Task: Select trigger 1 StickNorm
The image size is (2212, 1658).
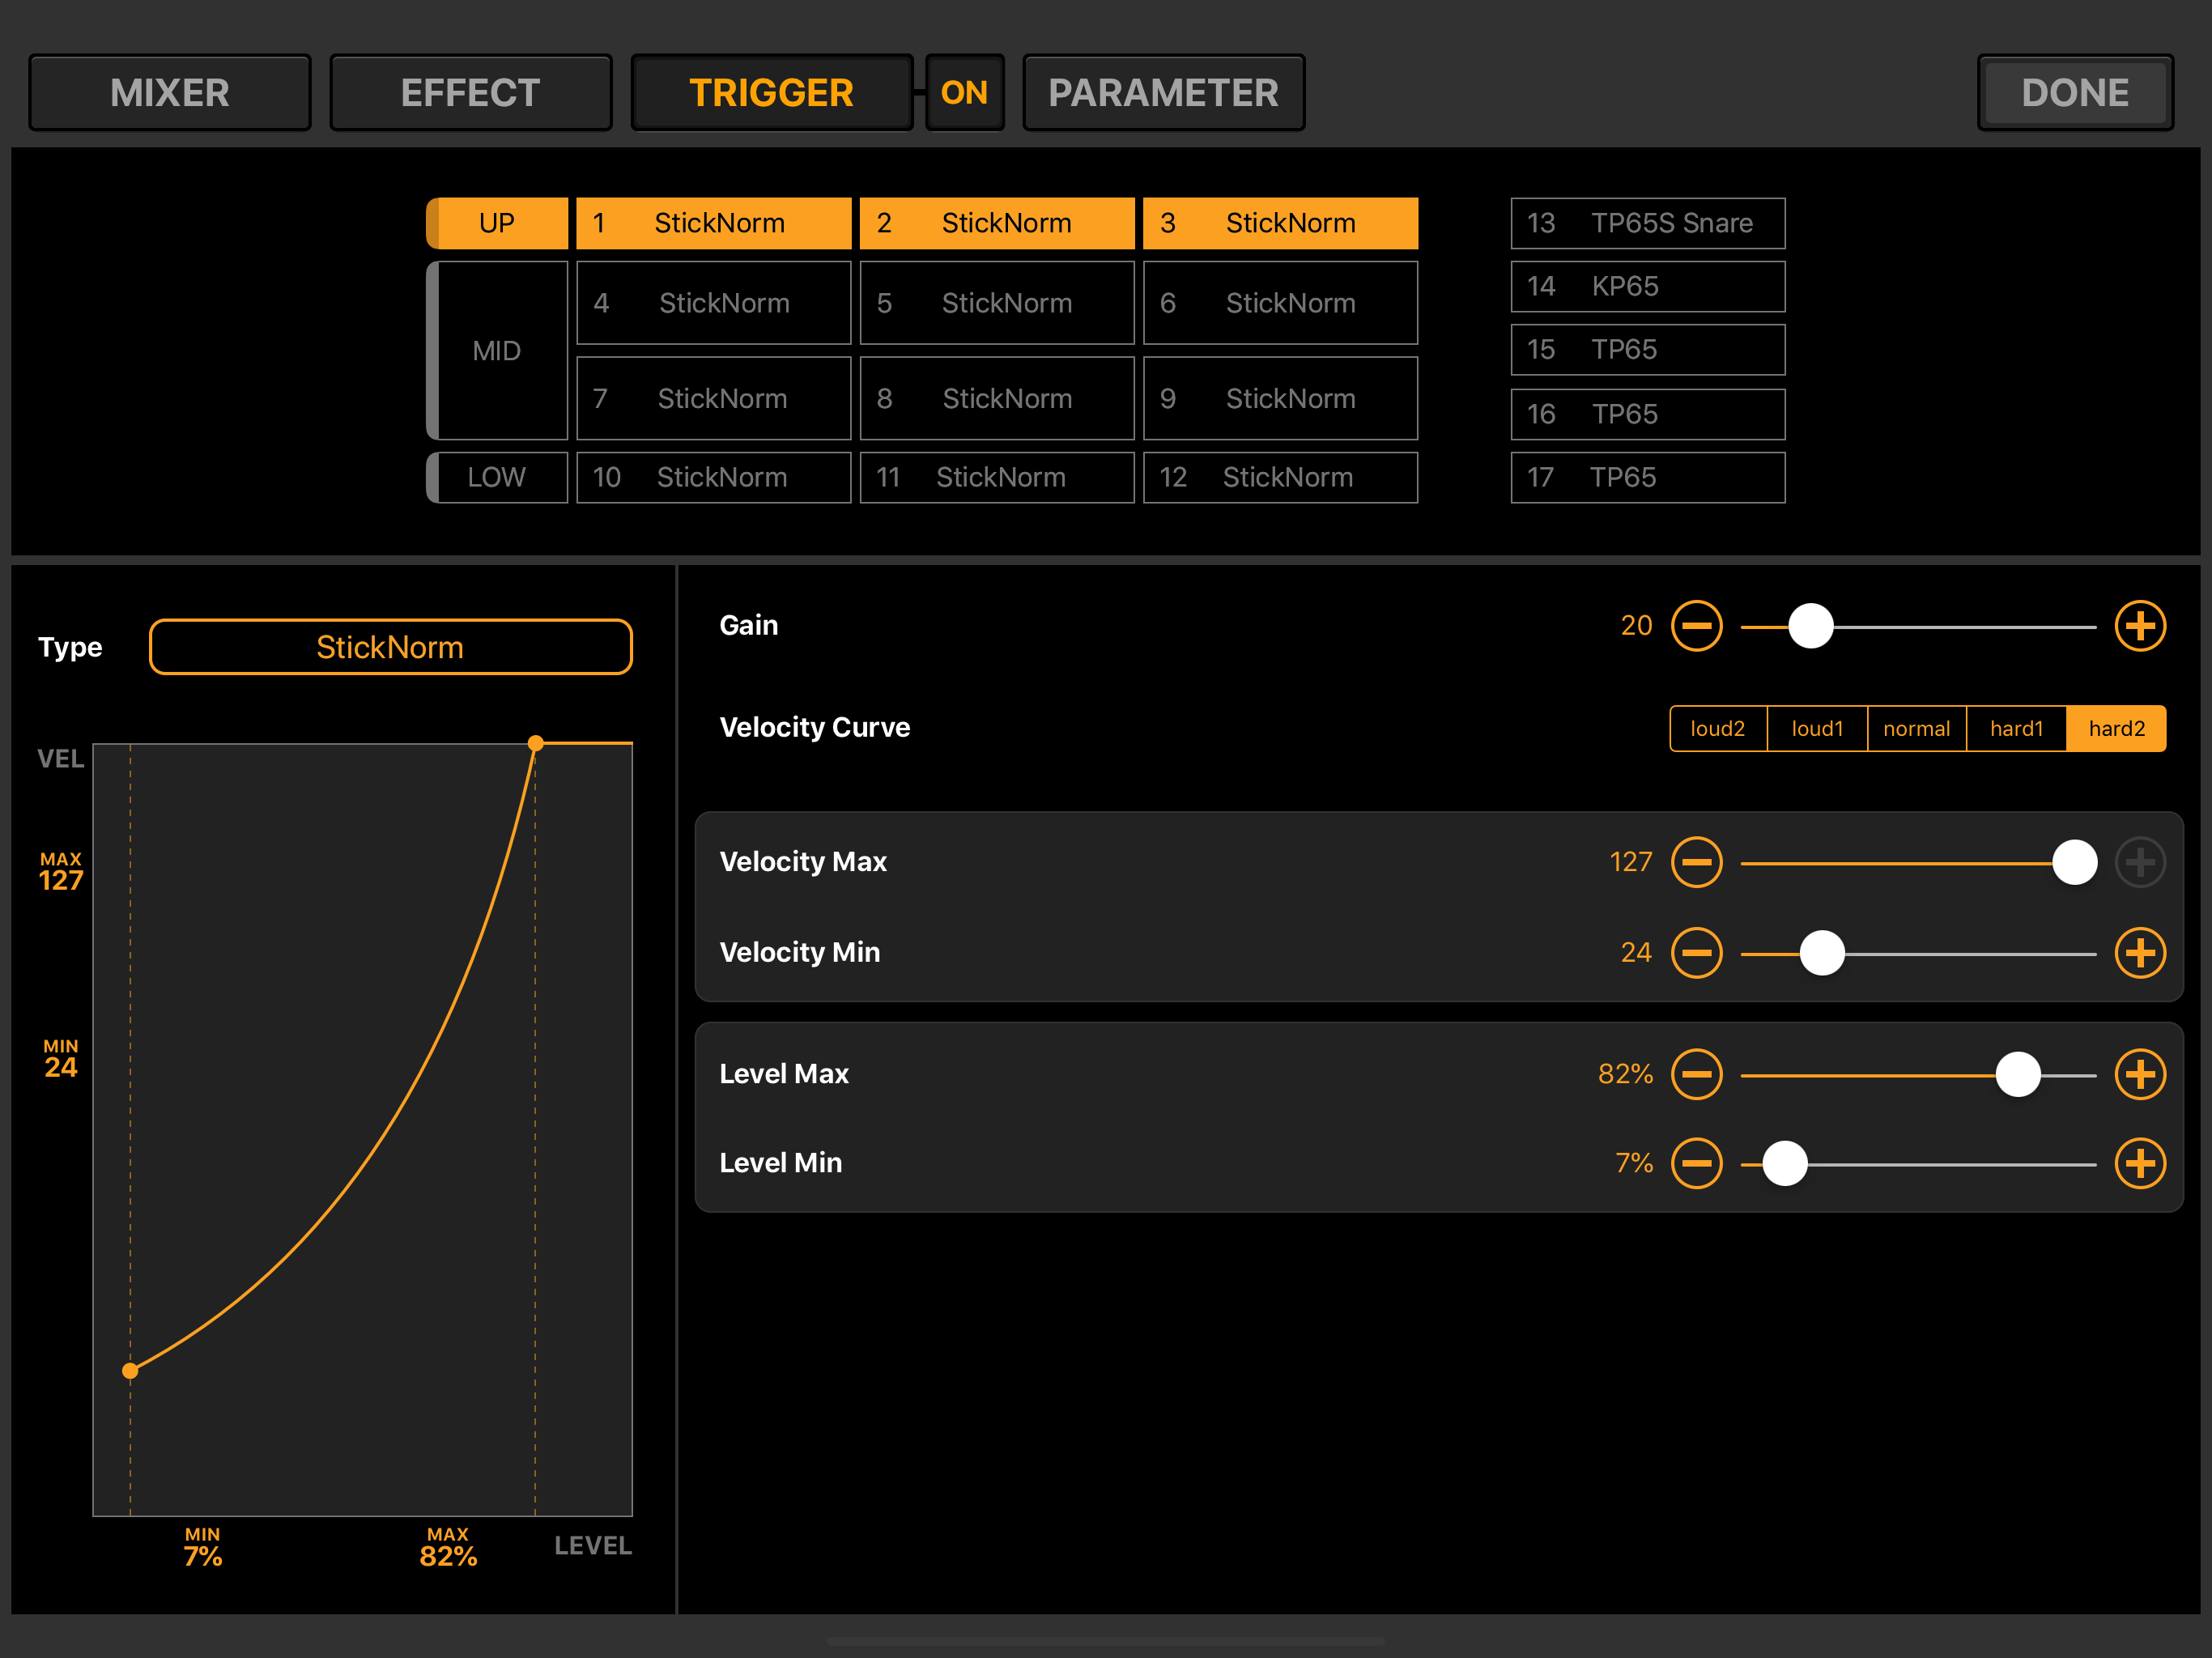Action: pyautogui.click(x=714, y=223)
